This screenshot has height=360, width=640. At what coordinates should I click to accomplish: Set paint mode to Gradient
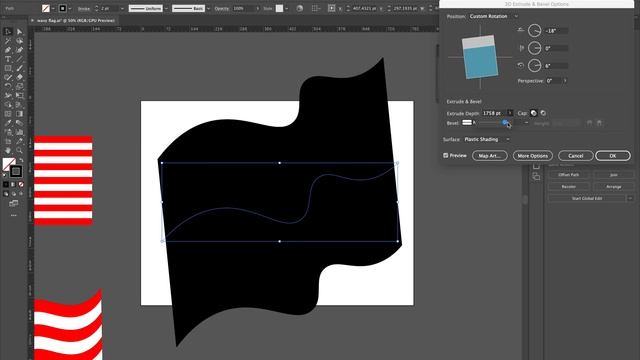[x=13, y=184]
